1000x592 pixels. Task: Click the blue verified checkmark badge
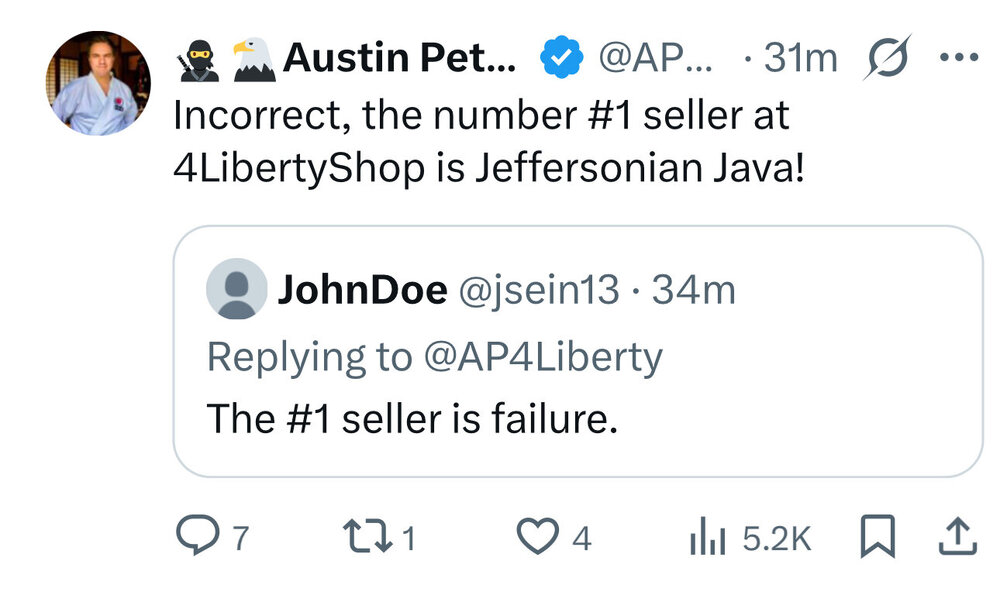tap(562, 60)
